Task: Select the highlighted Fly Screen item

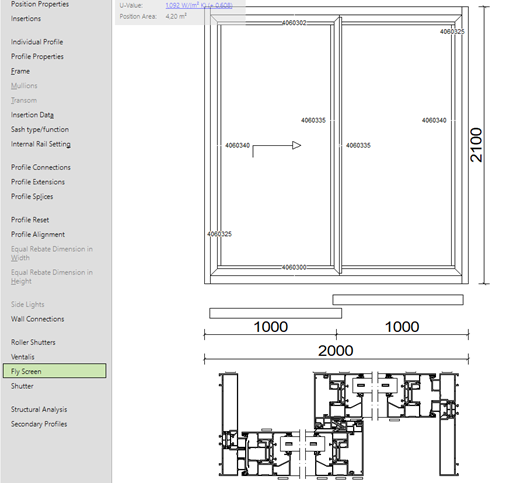Action: [55, 371]
